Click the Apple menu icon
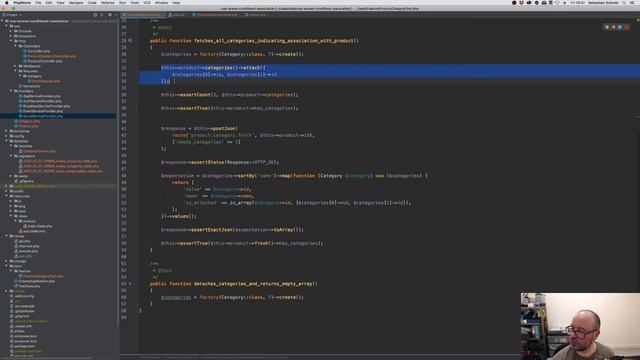 tap(7, 3)
